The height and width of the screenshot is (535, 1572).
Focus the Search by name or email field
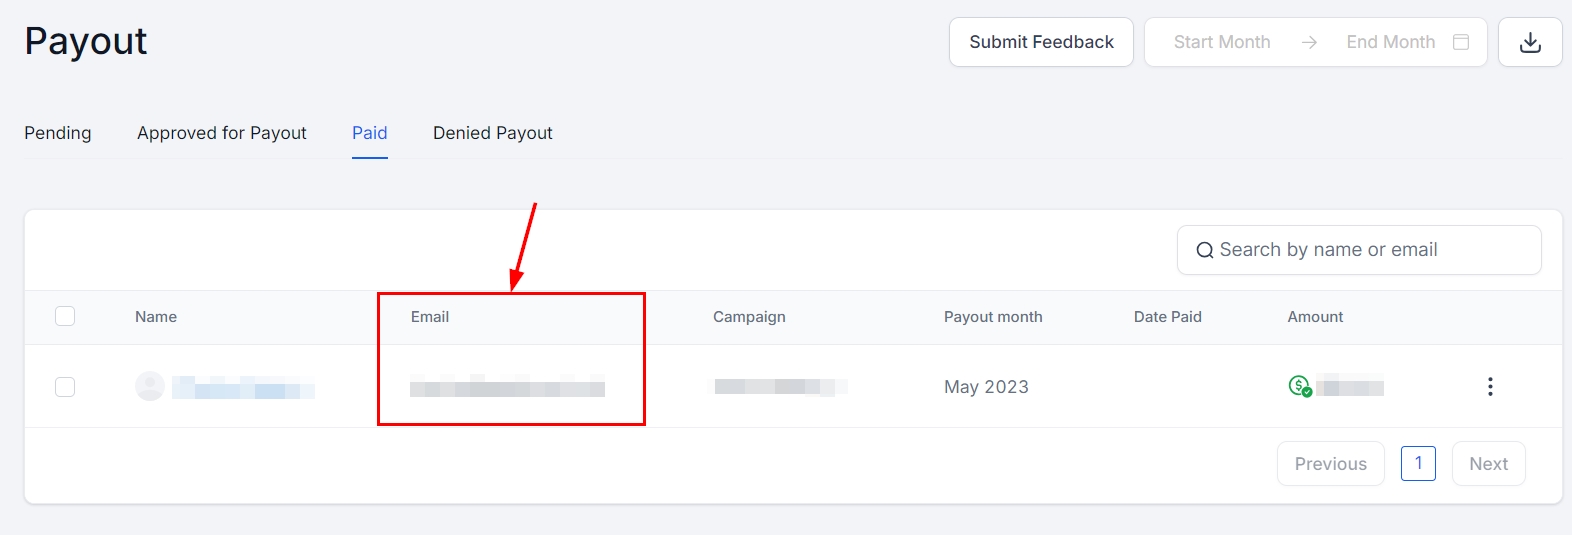1370,250
